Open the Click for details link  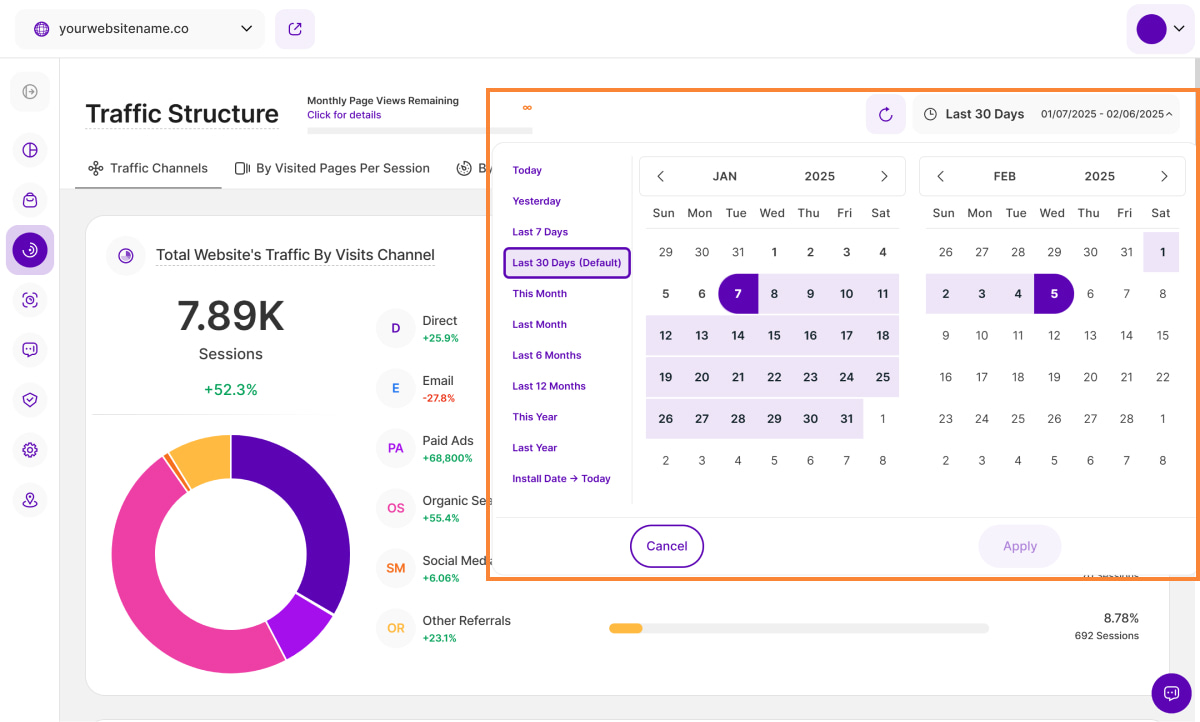344,115
